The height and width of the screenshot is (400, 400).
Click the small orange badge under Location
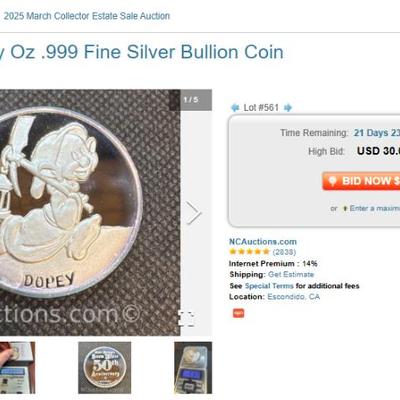point(238,313)
